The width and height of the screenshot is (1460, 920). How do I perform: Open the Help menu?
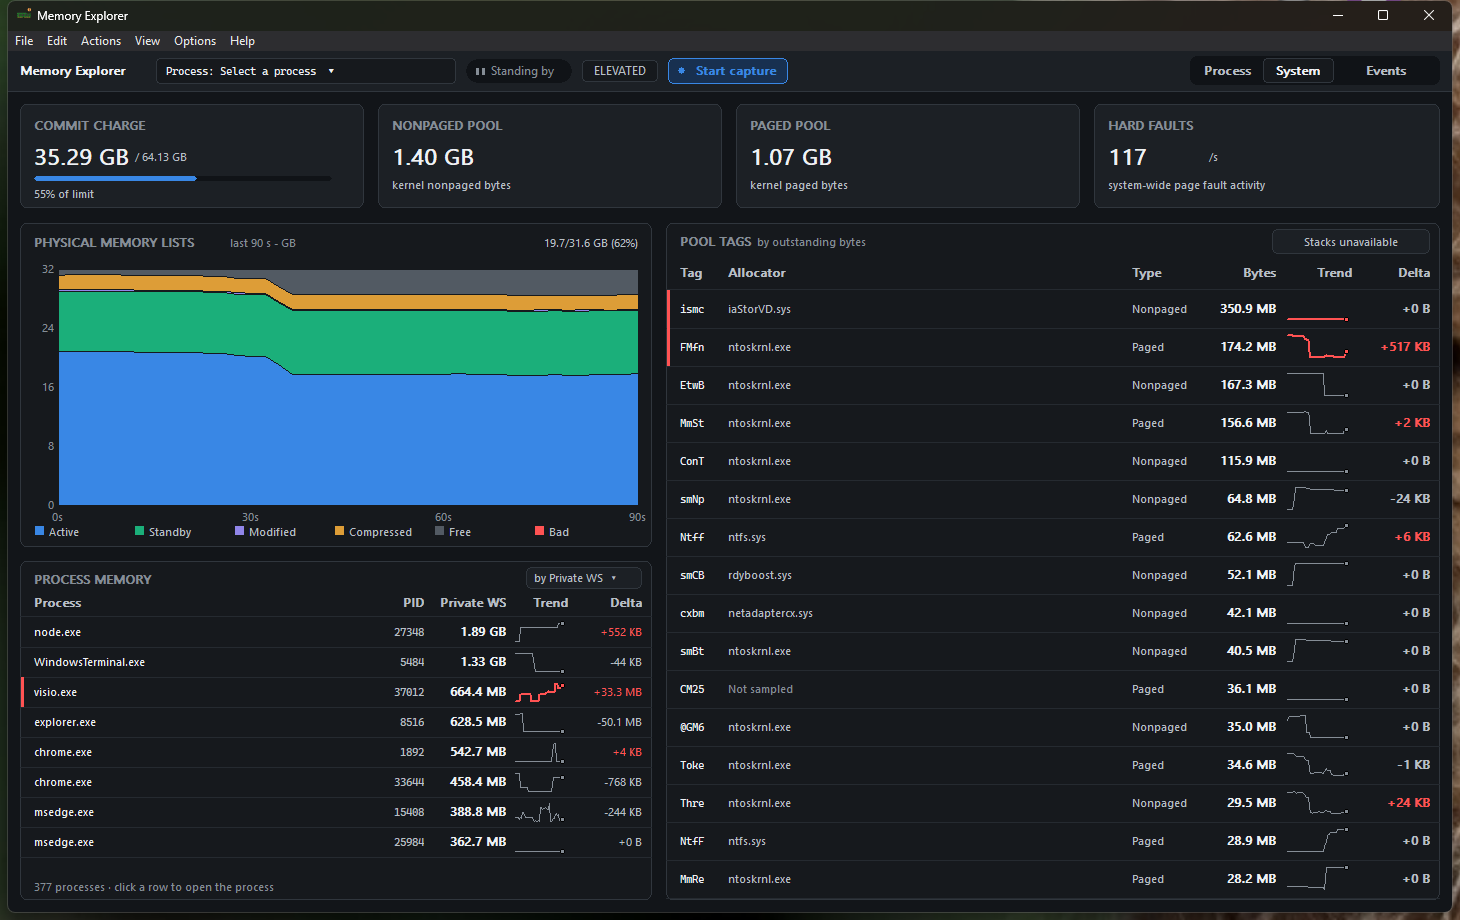pyautogui.click(x=242, y=41)
